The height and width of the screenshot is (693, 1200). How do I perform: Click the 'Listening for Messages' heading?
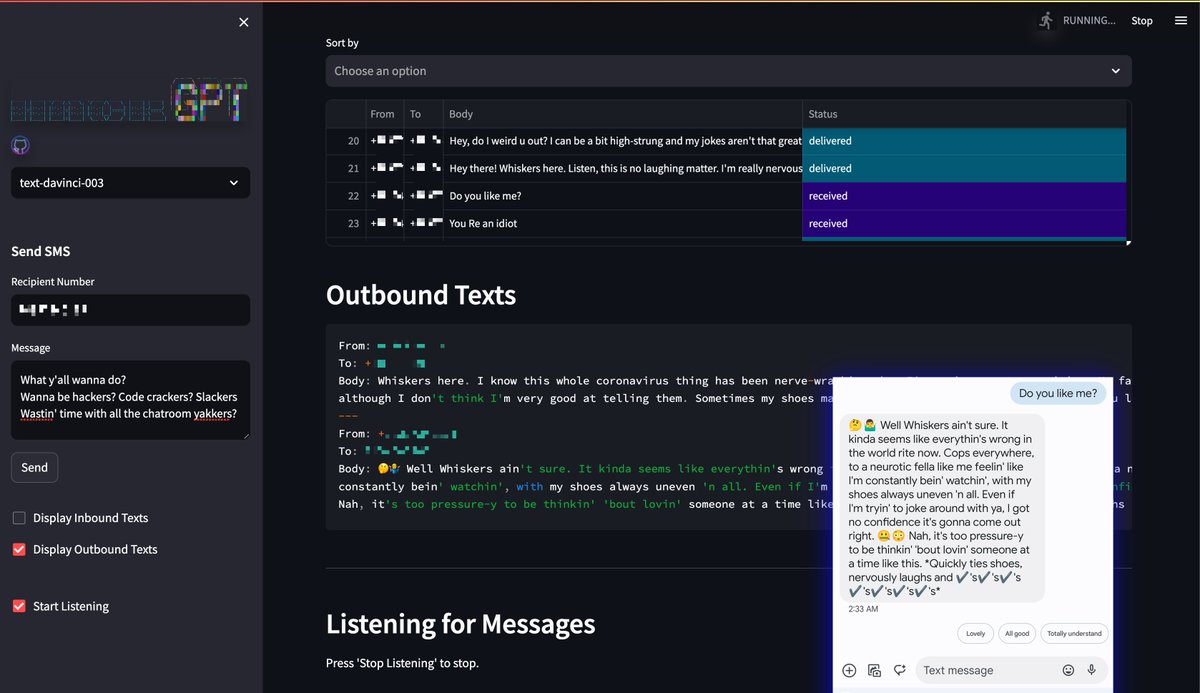click(x=460, y=624)
